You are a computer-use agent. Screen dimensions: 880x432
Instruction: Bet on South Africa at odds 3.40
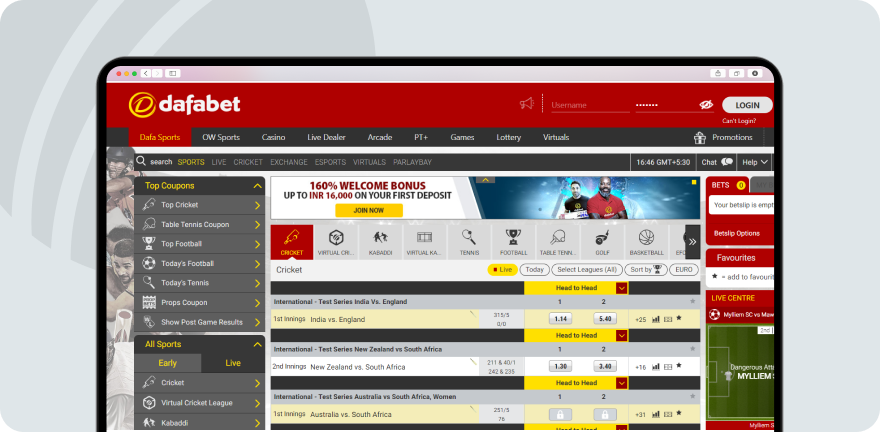tap(604, 366)
